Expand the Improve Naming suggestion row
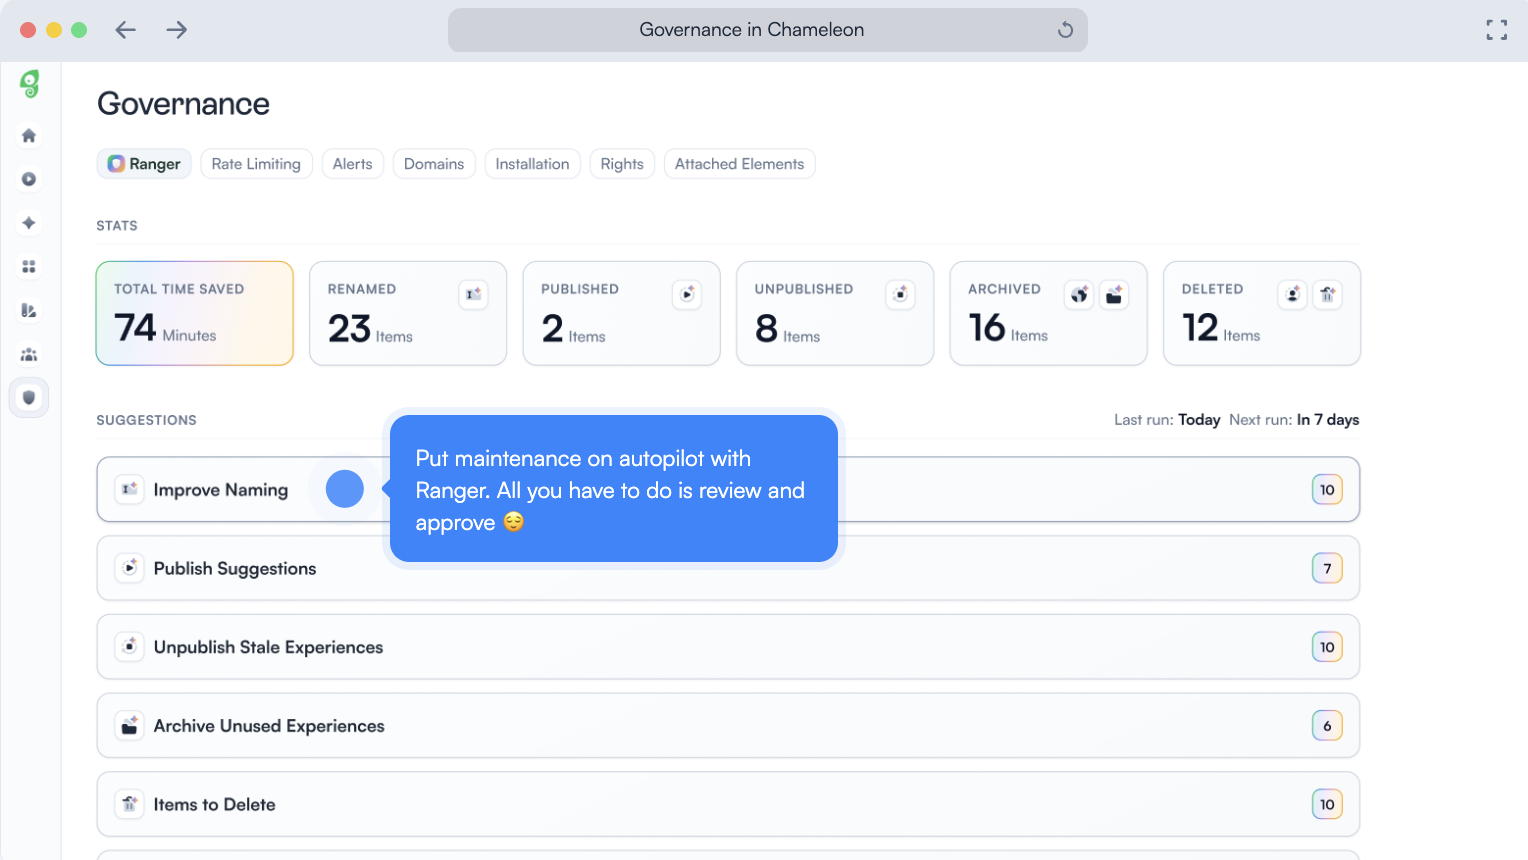Image resolution: width=1528 pixels, height=860 pixels. click(220, 490)
